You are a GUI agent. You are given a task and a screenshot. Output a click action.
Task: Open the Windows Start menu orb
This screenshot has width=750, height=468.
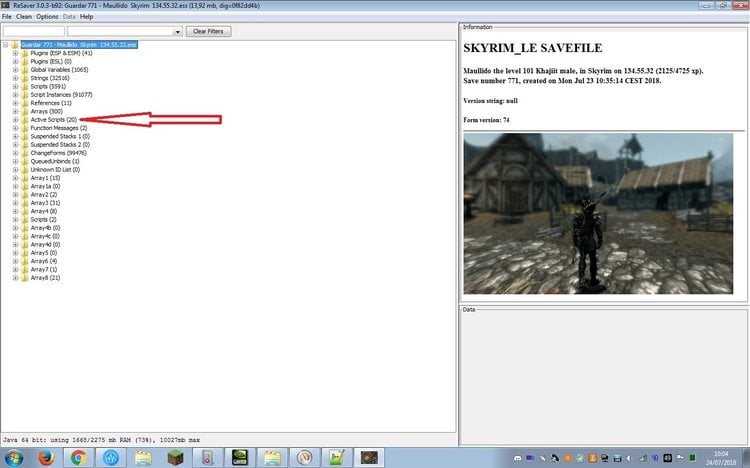click(13, 458)
